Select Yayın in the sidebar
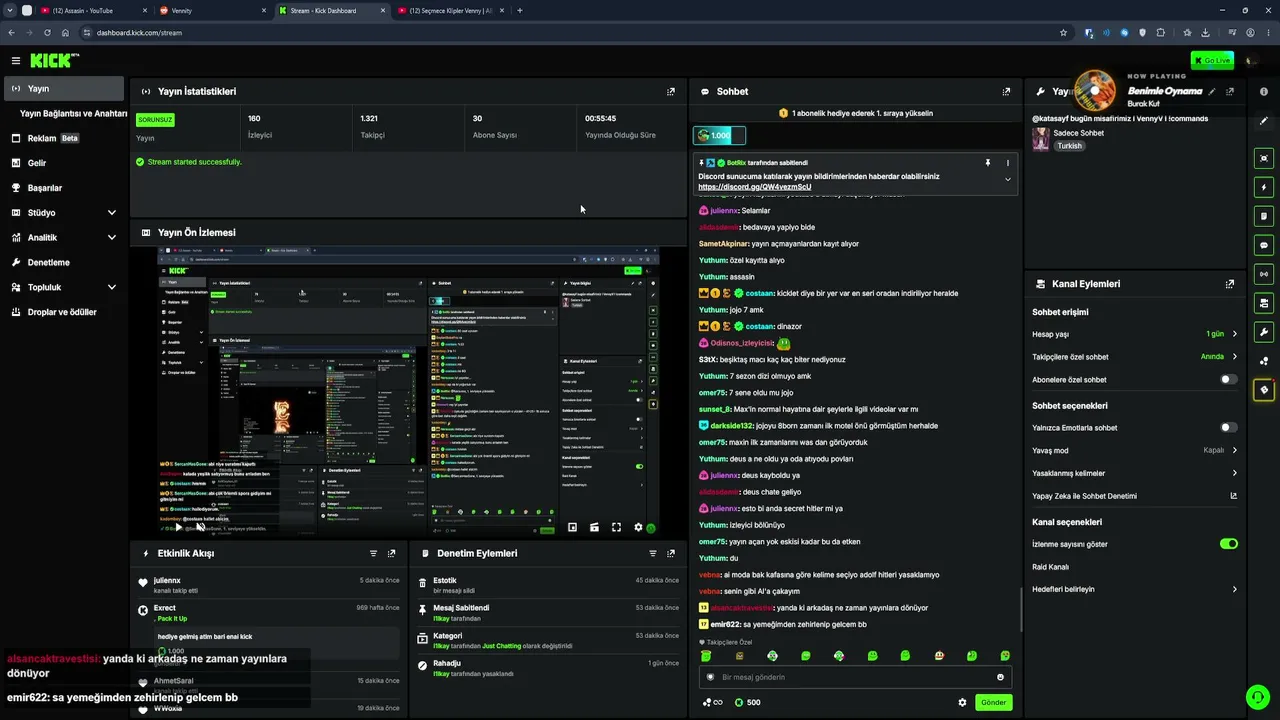The width and height of the screenshot is (1280, 720). click(62, 89)
